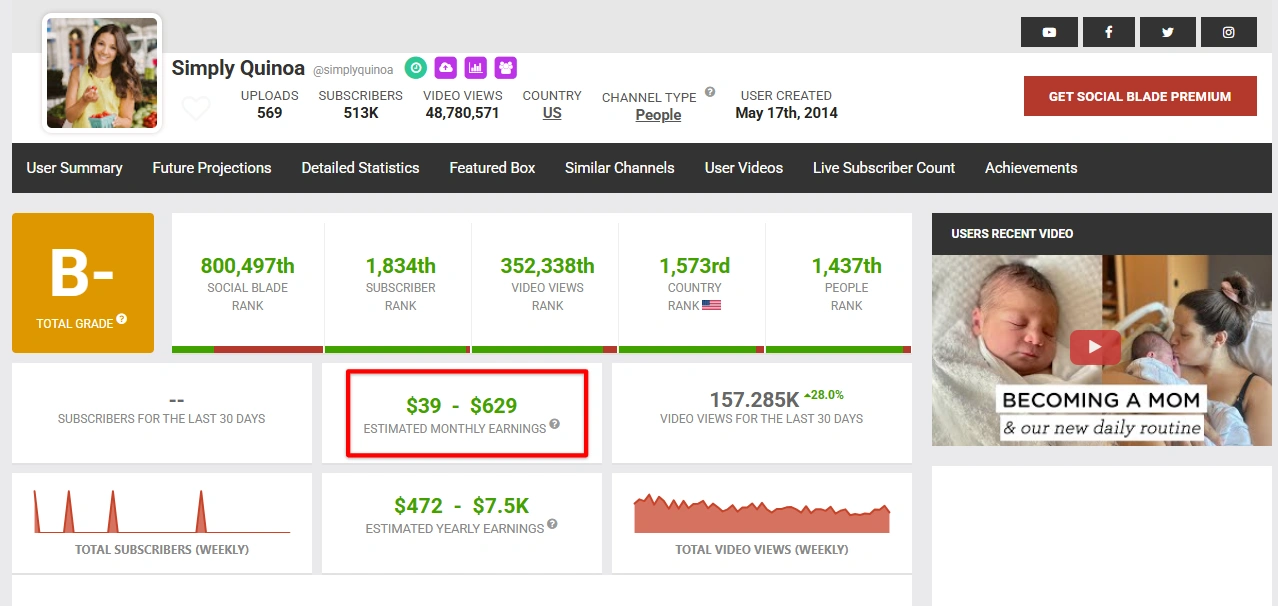This screenshot has height=606, width=1278.
Task: Go to the Achievements tab
Action: (x=1031, y=168)
